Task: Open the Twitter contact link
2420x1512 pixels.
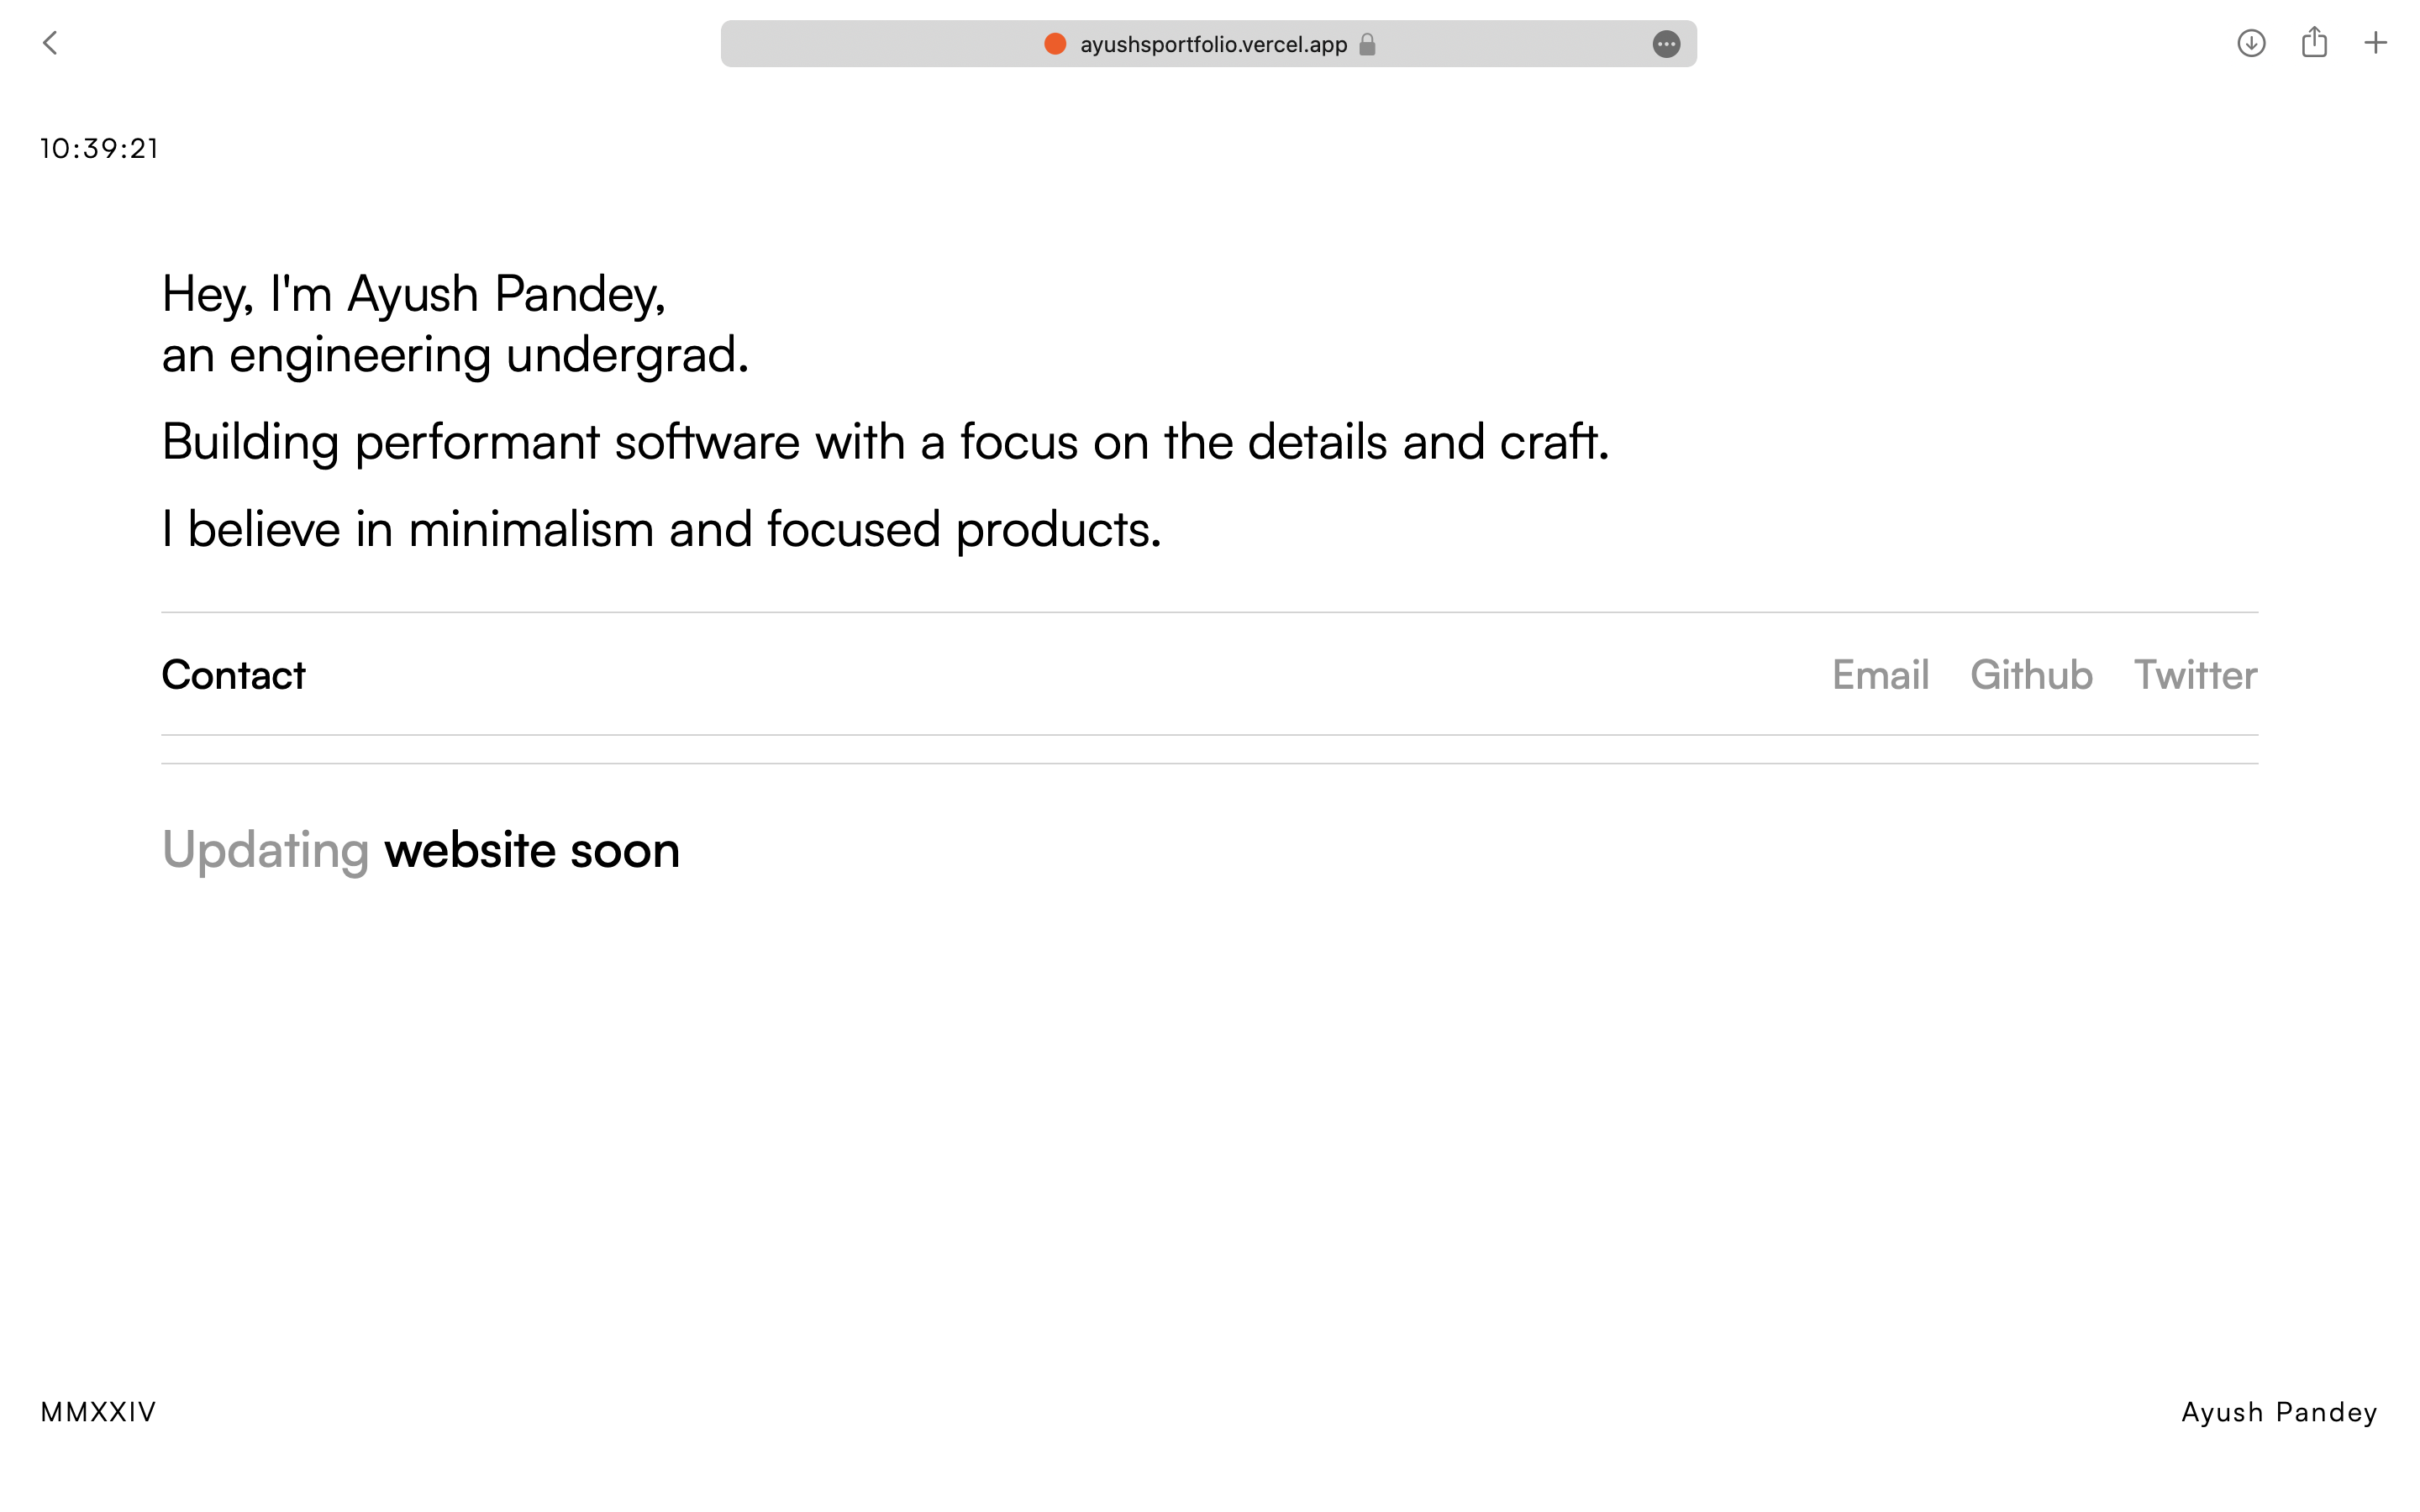Action: point(2195,675)
